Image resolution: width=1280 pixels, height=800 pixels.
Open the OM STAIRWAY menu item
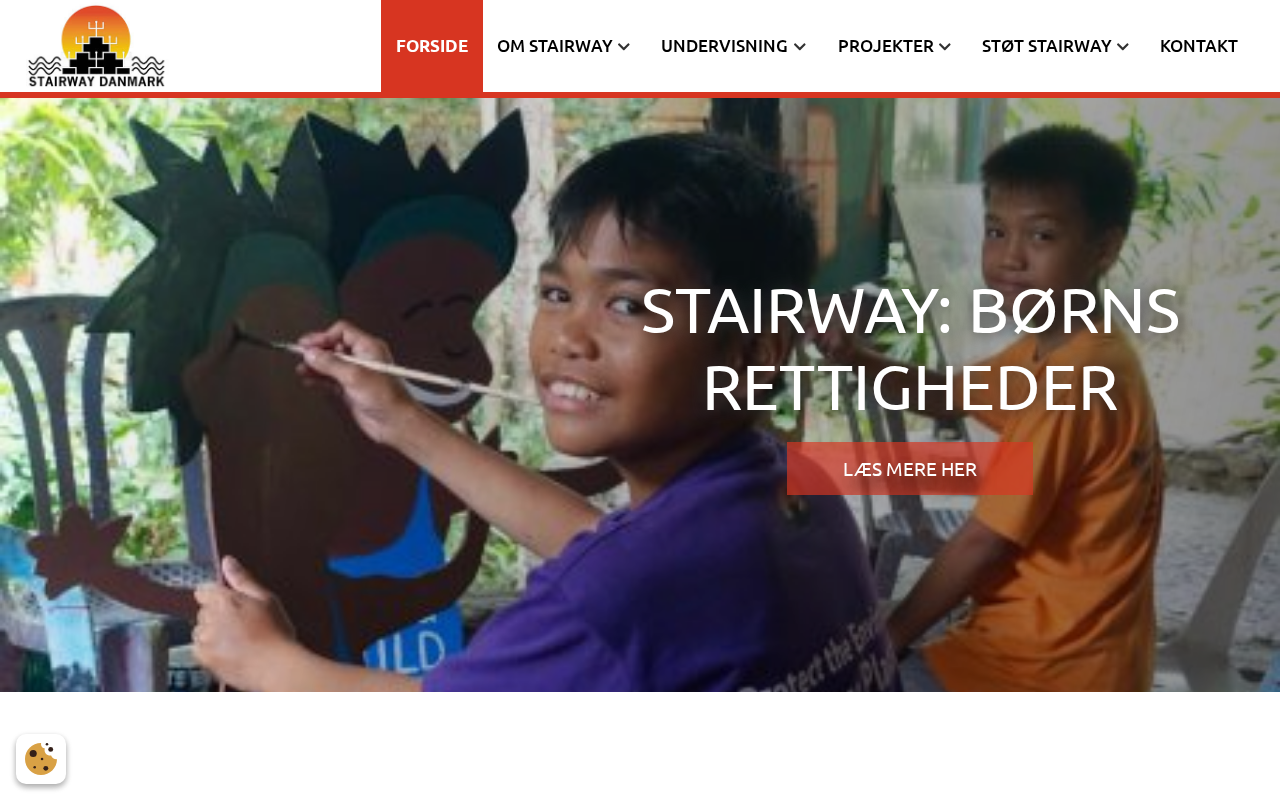[555, 46]
